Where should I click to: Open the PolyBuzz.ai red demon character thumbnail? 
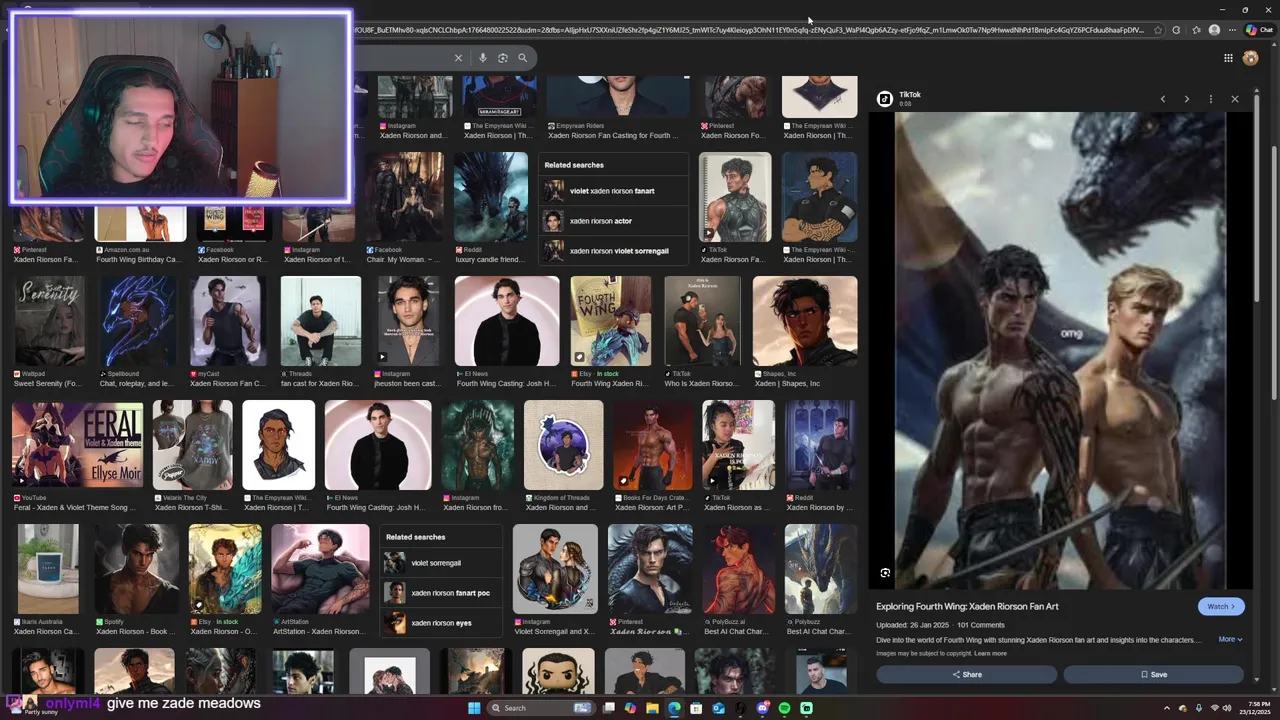coord(739,569)
